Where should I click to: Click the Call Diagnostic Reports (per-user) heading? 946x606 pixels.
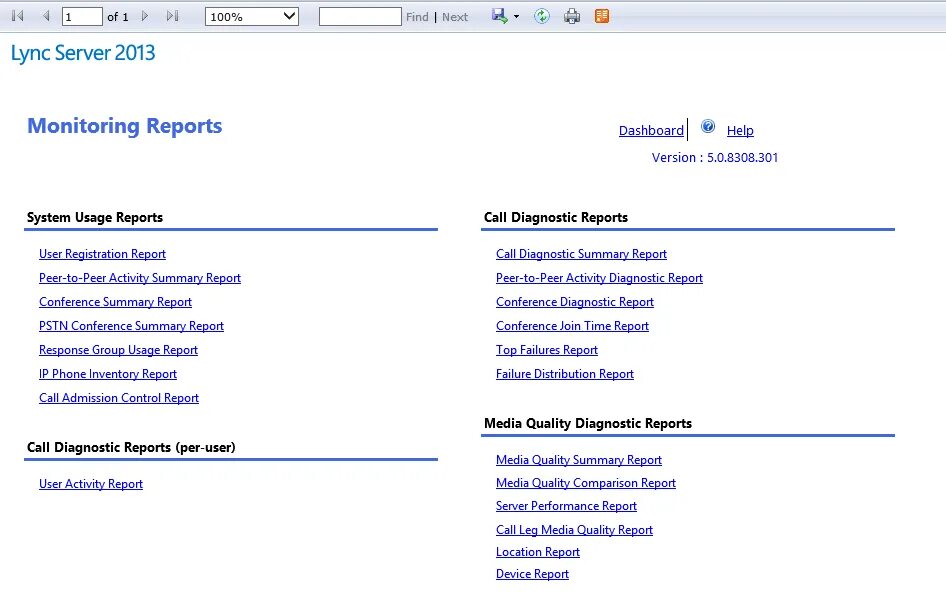pos(131,448)
